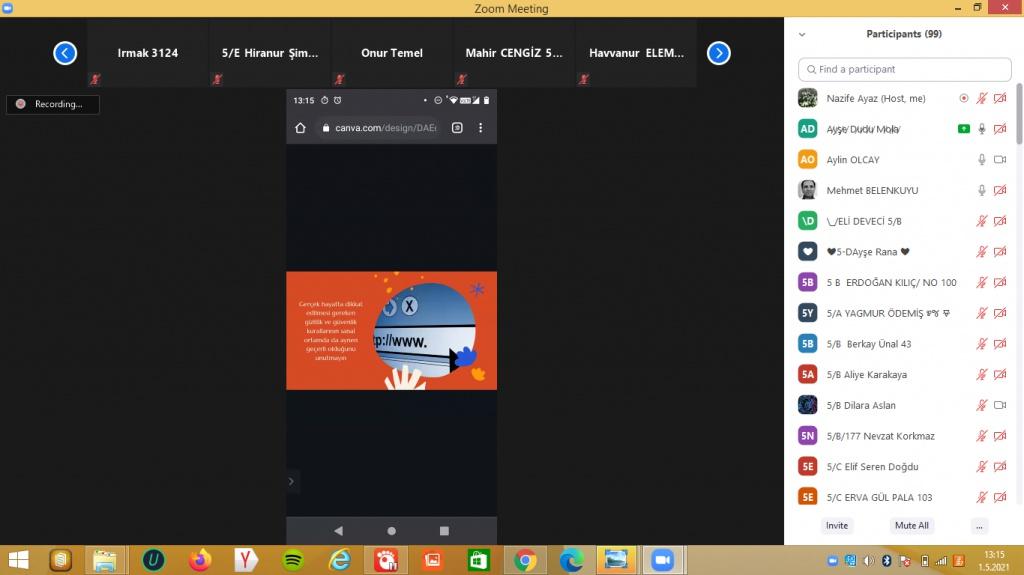1024x575 pixels.
Task: Click the Zoom icon in the taskbar
Action: point(661,560)
